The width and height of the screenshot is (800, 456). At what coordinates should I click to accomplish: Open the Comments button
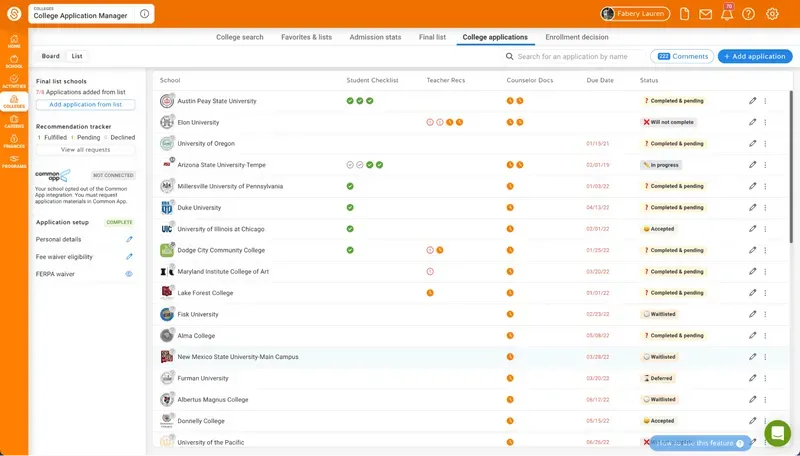pos(682,56)
